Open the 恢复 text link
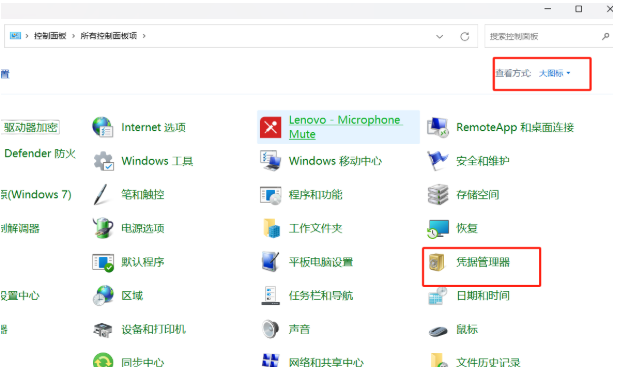The image size is (620, 381). tap(467, 228)
